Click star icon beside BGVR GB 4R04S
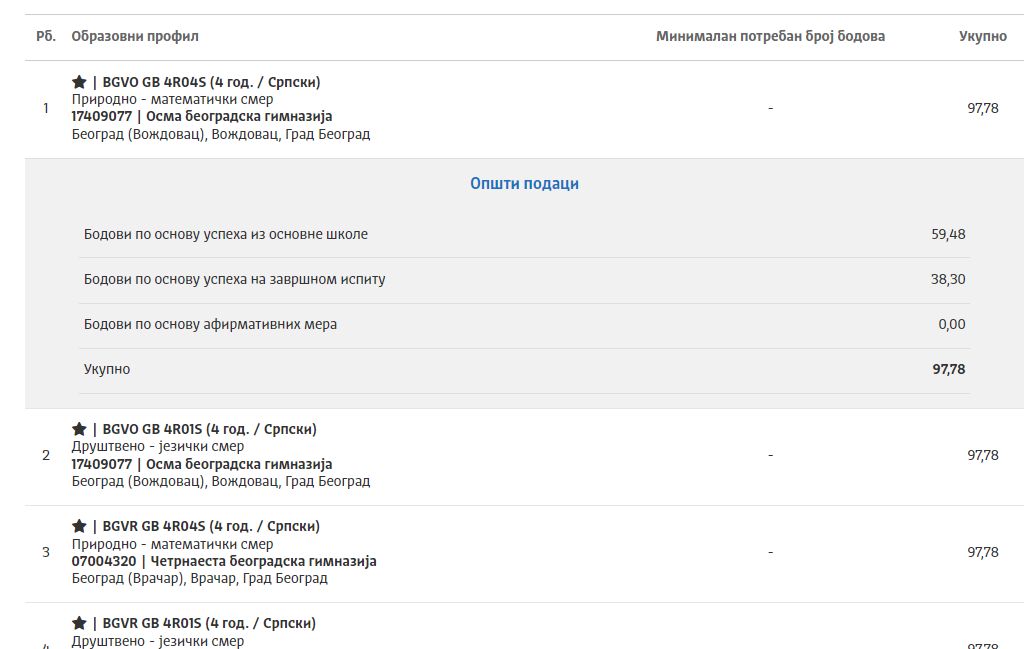The image size is (1034, 649). tap(79, 526)
